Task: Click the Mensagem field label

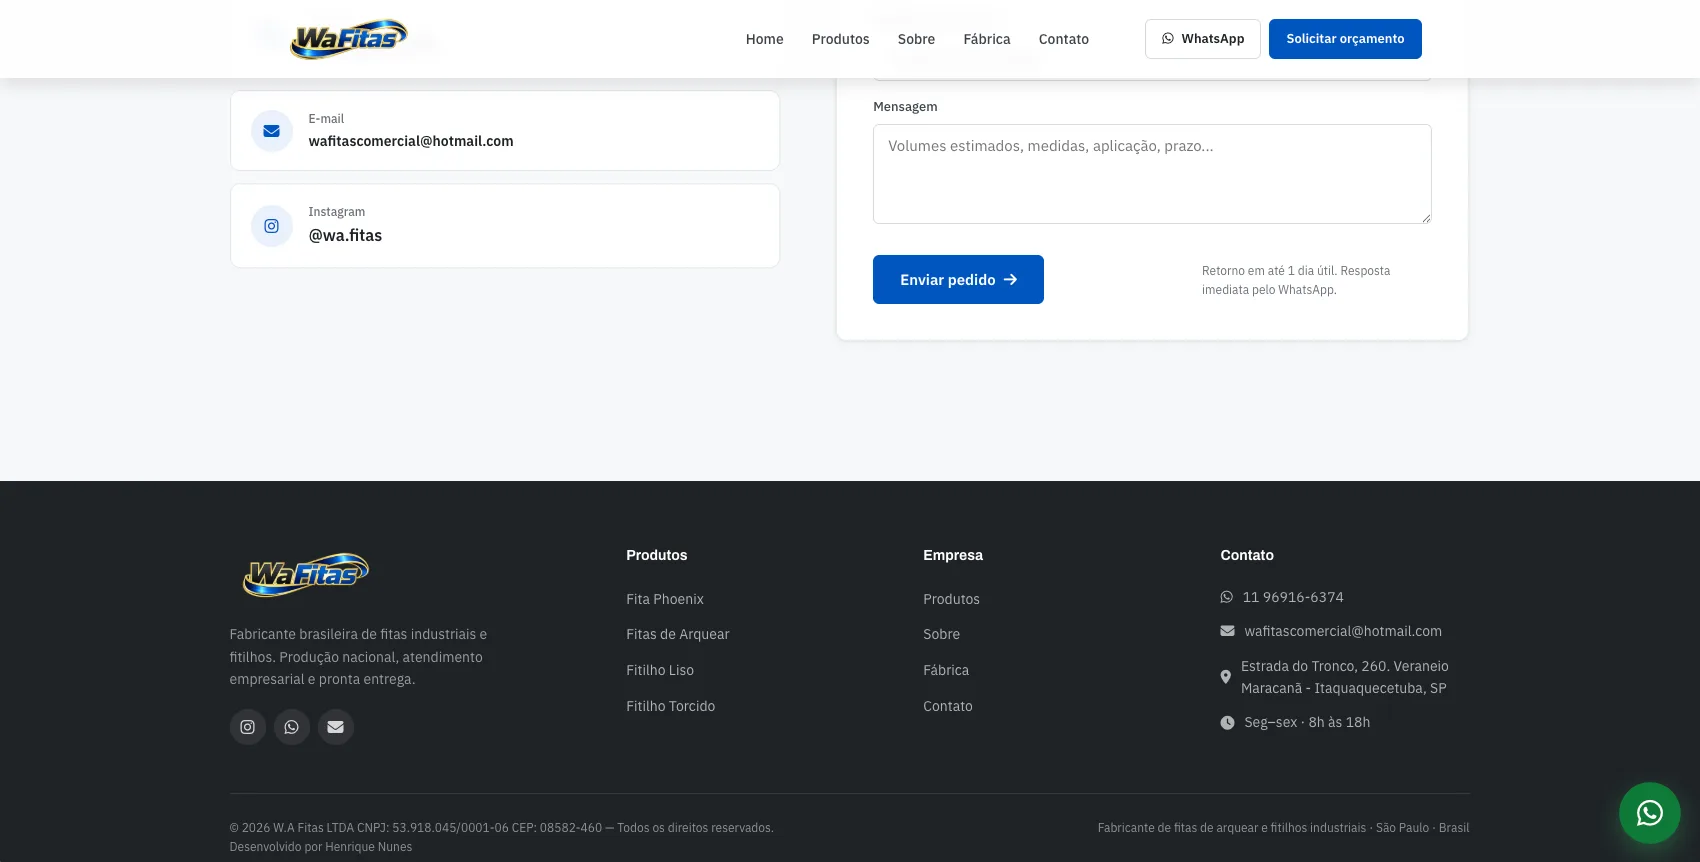Action: (905, 107)
